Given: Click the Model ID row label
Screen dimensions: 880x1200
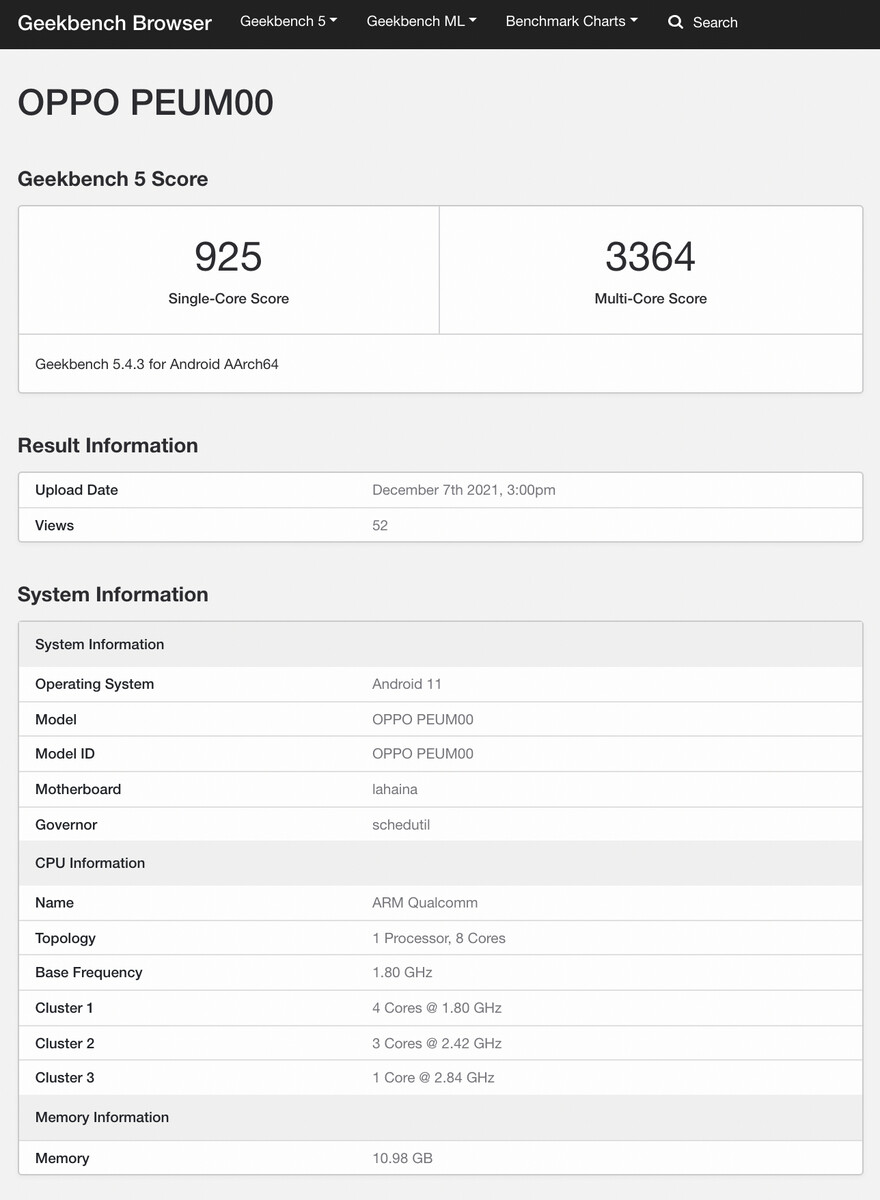Looking at the screenshot, I should (65, 753).
